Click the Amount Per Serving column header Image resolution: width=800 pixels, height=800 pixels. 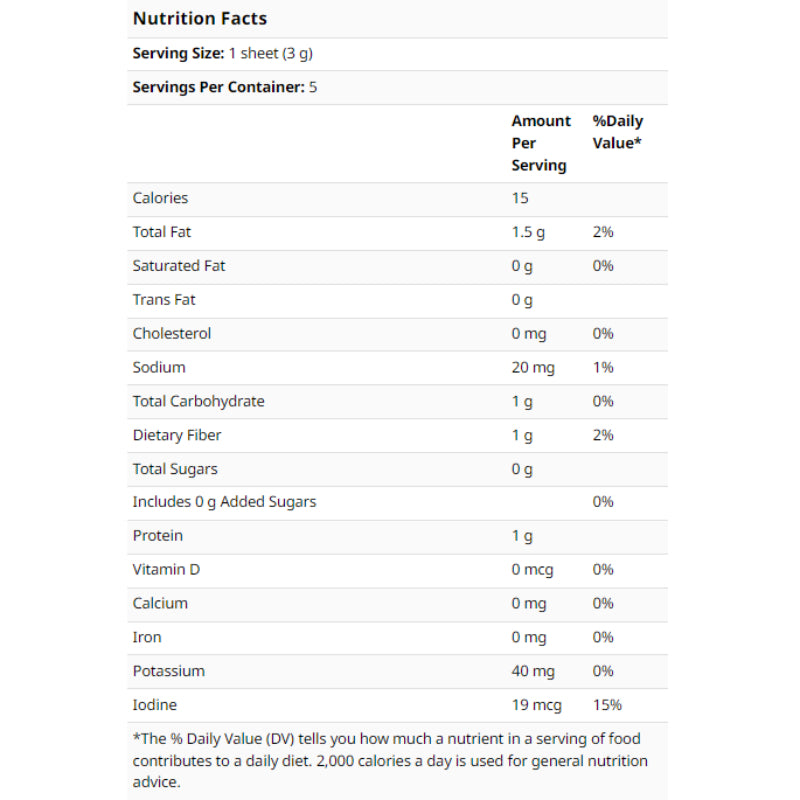pos(541,143)
